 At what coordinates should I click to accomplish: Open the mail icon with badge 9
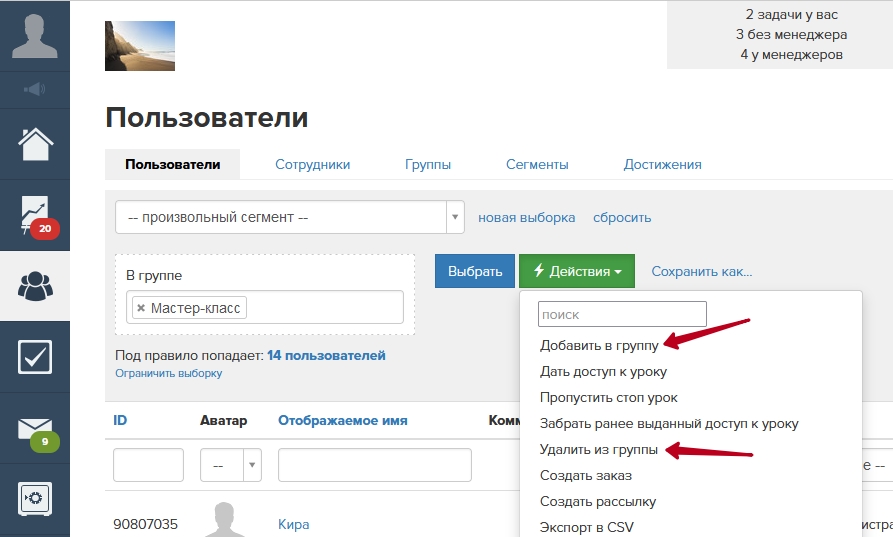34,428
